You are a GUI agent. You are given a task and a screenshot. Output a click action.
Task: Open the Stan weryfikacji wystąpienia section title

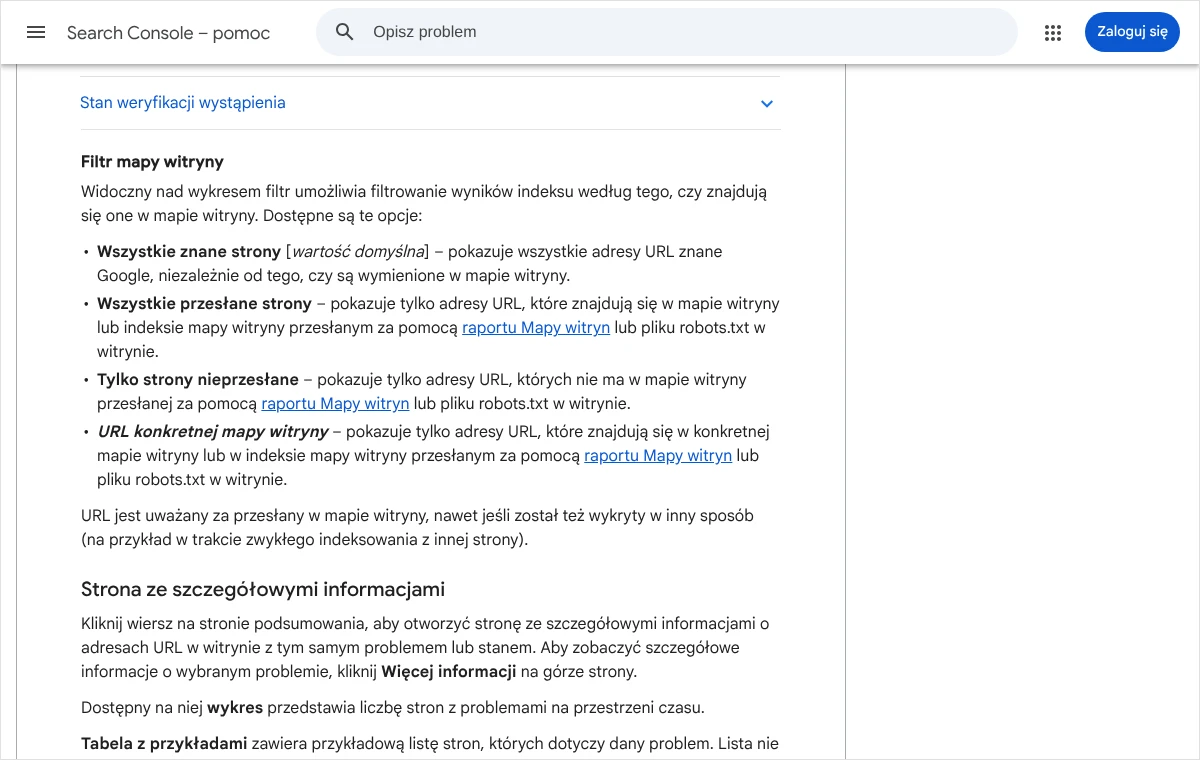click(x=183, y=103)
